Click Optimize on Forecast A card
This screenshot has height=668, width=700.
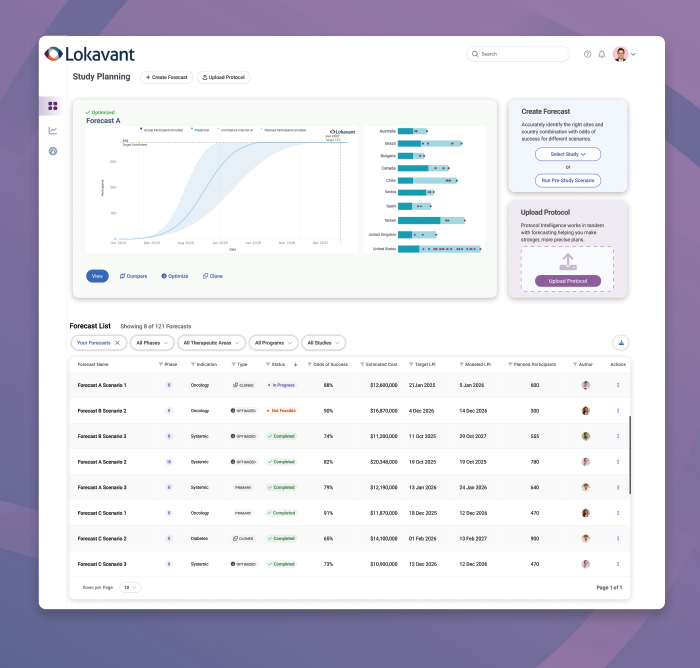(175, 276)
